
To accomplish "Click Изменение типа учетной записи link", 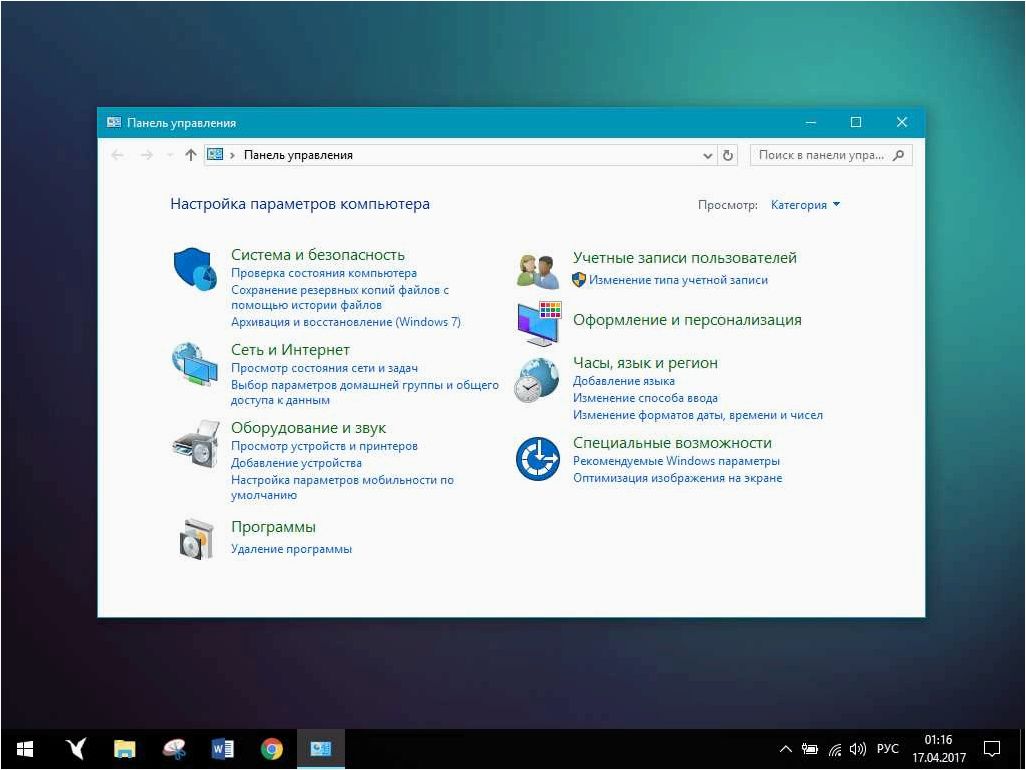I will pos(678,280).
